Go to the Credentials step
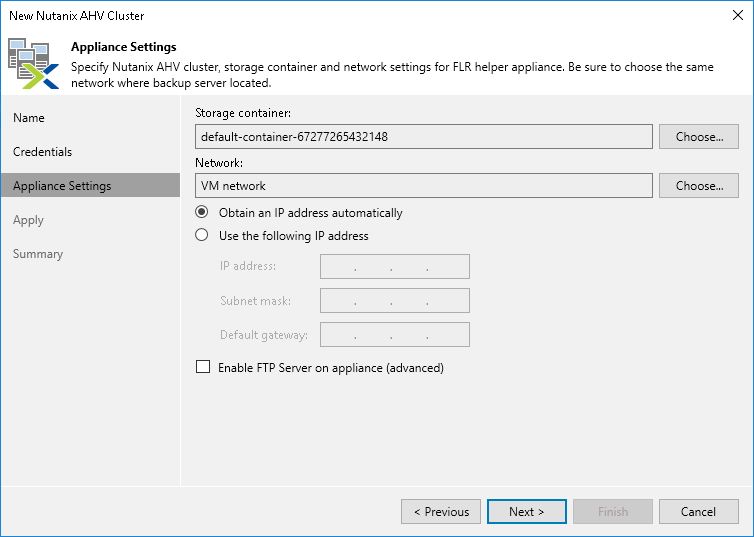This screenshot has height=537, width=754. pos(42,152)
